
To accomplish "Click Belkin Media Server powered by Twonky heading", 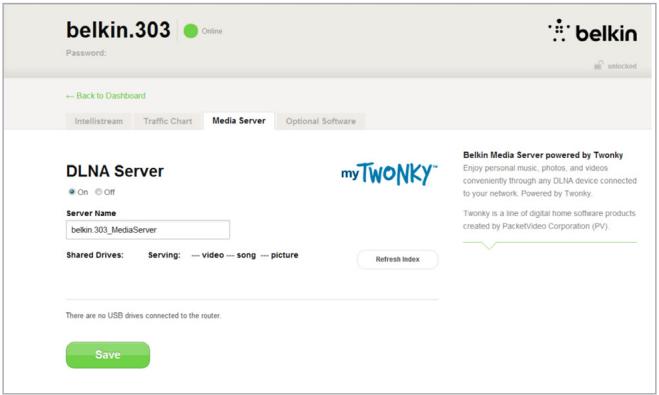I will click(x=543, y=155).
